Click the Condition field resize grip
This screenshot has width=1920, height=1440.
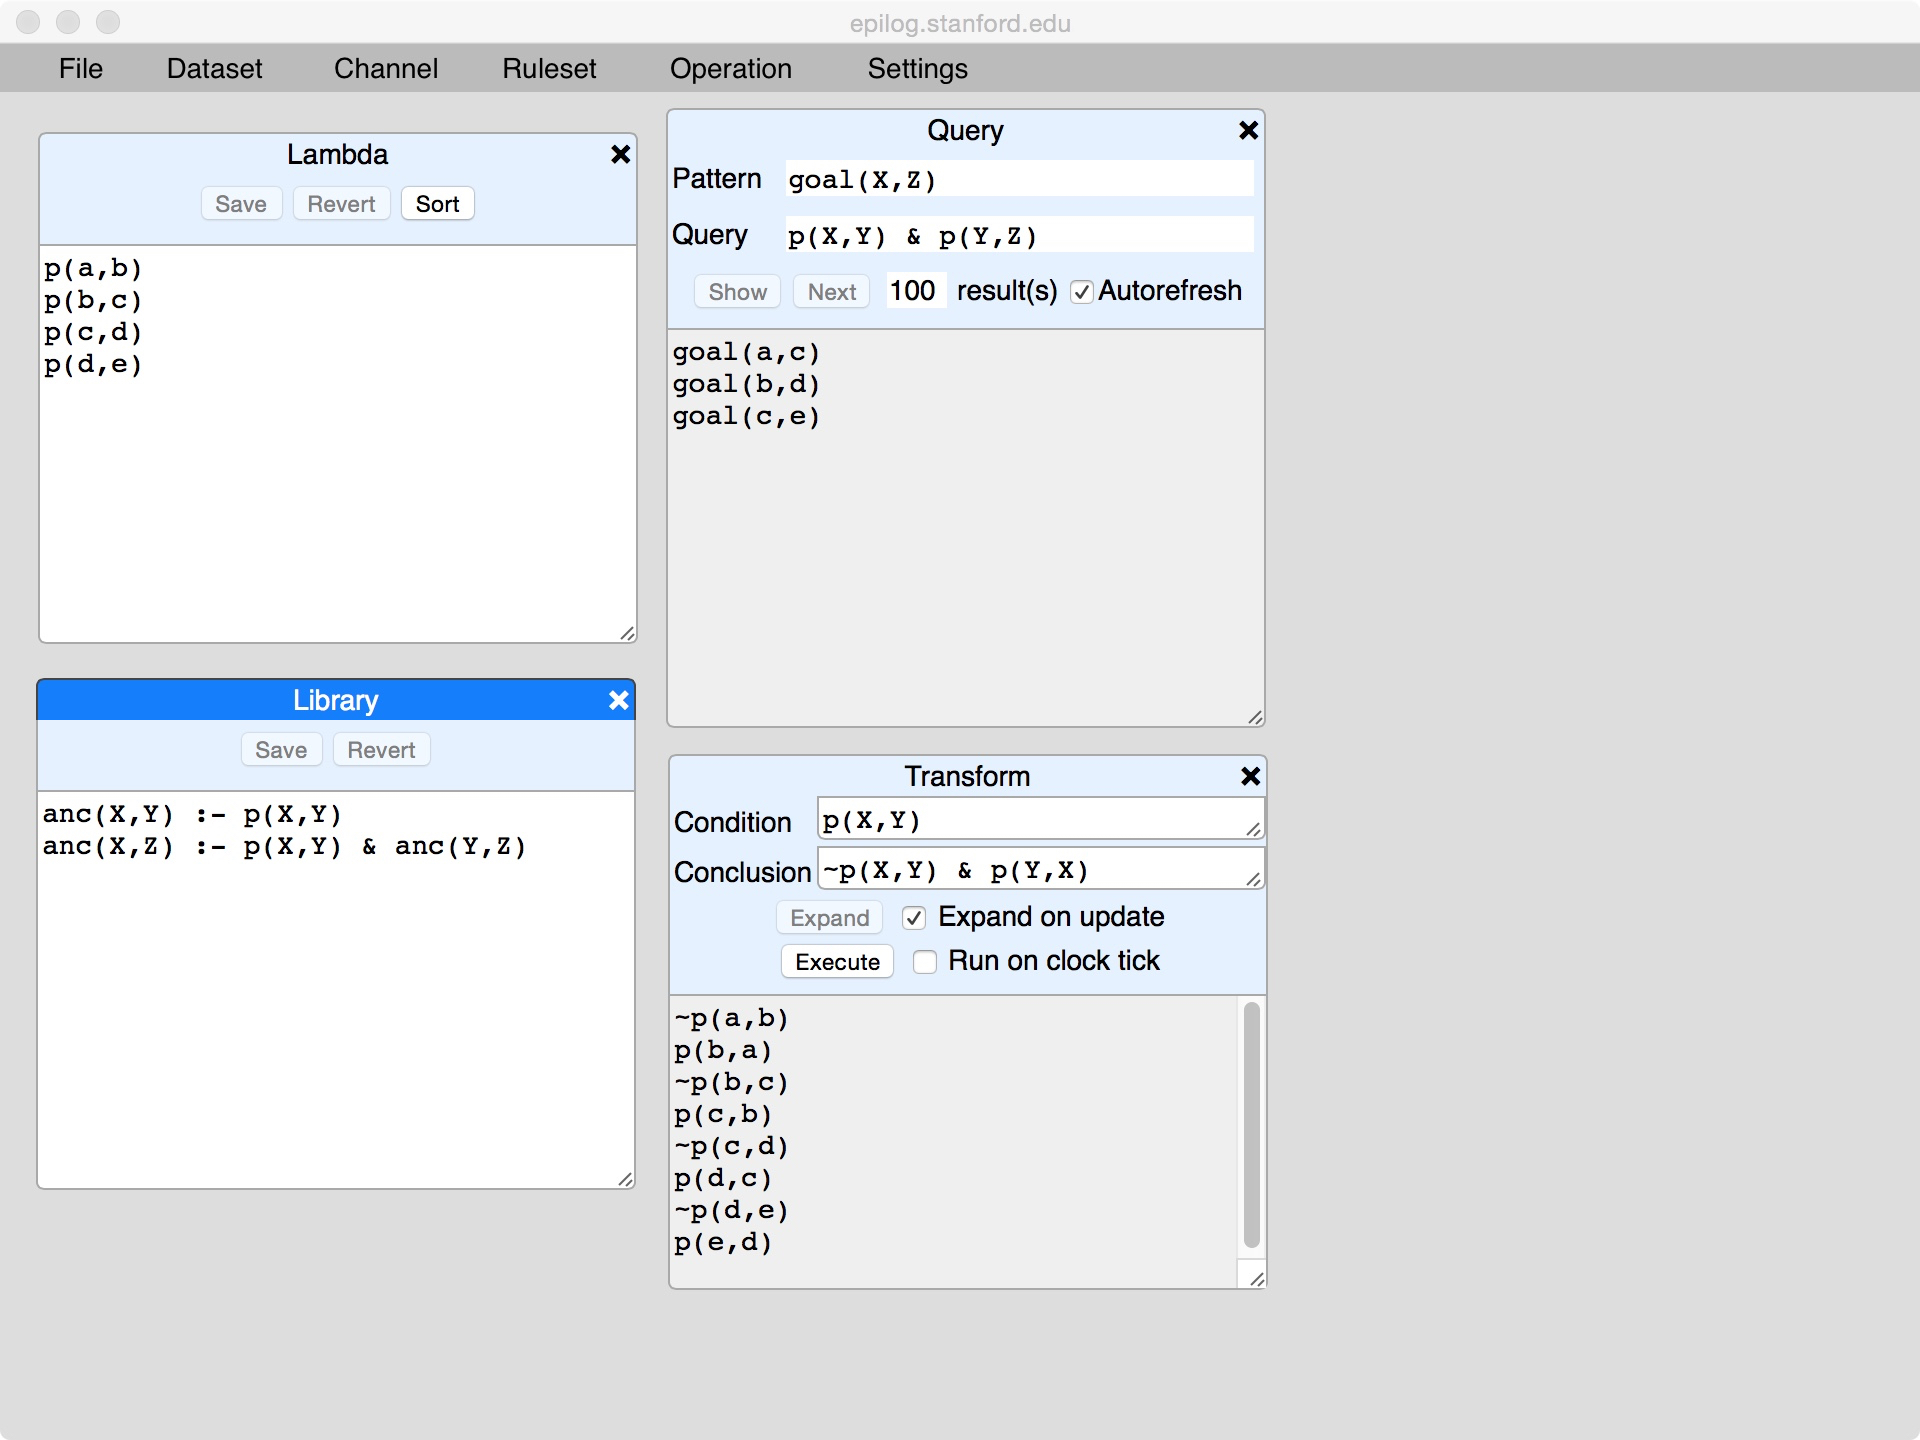click(x=1253, y=829)
